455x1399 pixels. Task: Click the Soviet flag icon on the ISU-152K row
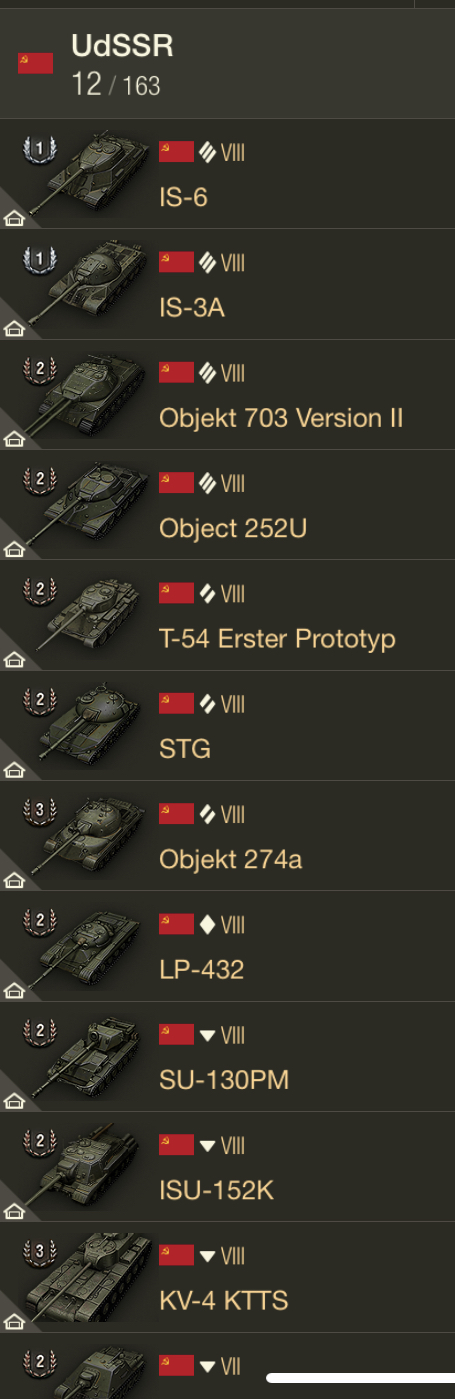[176, 1144]
